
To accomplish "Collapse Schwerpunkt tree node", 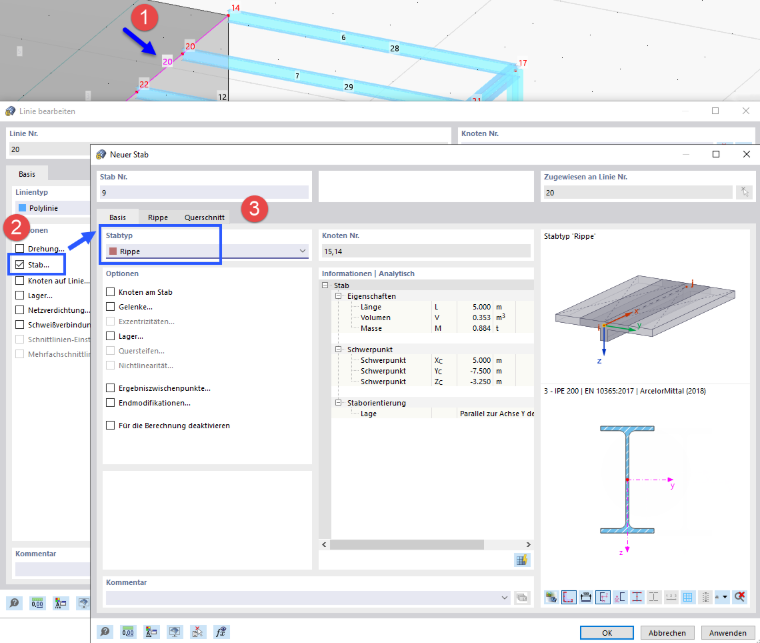I will 338,349.
